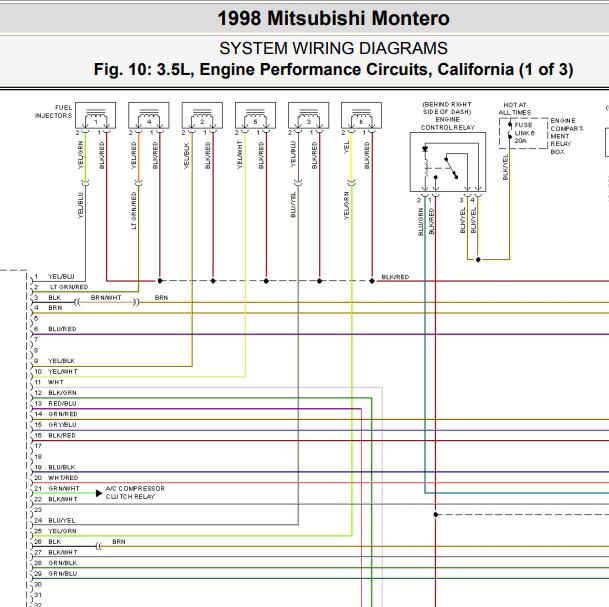Screen dimensions: 609x607
Task: Click pin 11 WHT label
Action: pyautogui.click(x=56, y=382)
